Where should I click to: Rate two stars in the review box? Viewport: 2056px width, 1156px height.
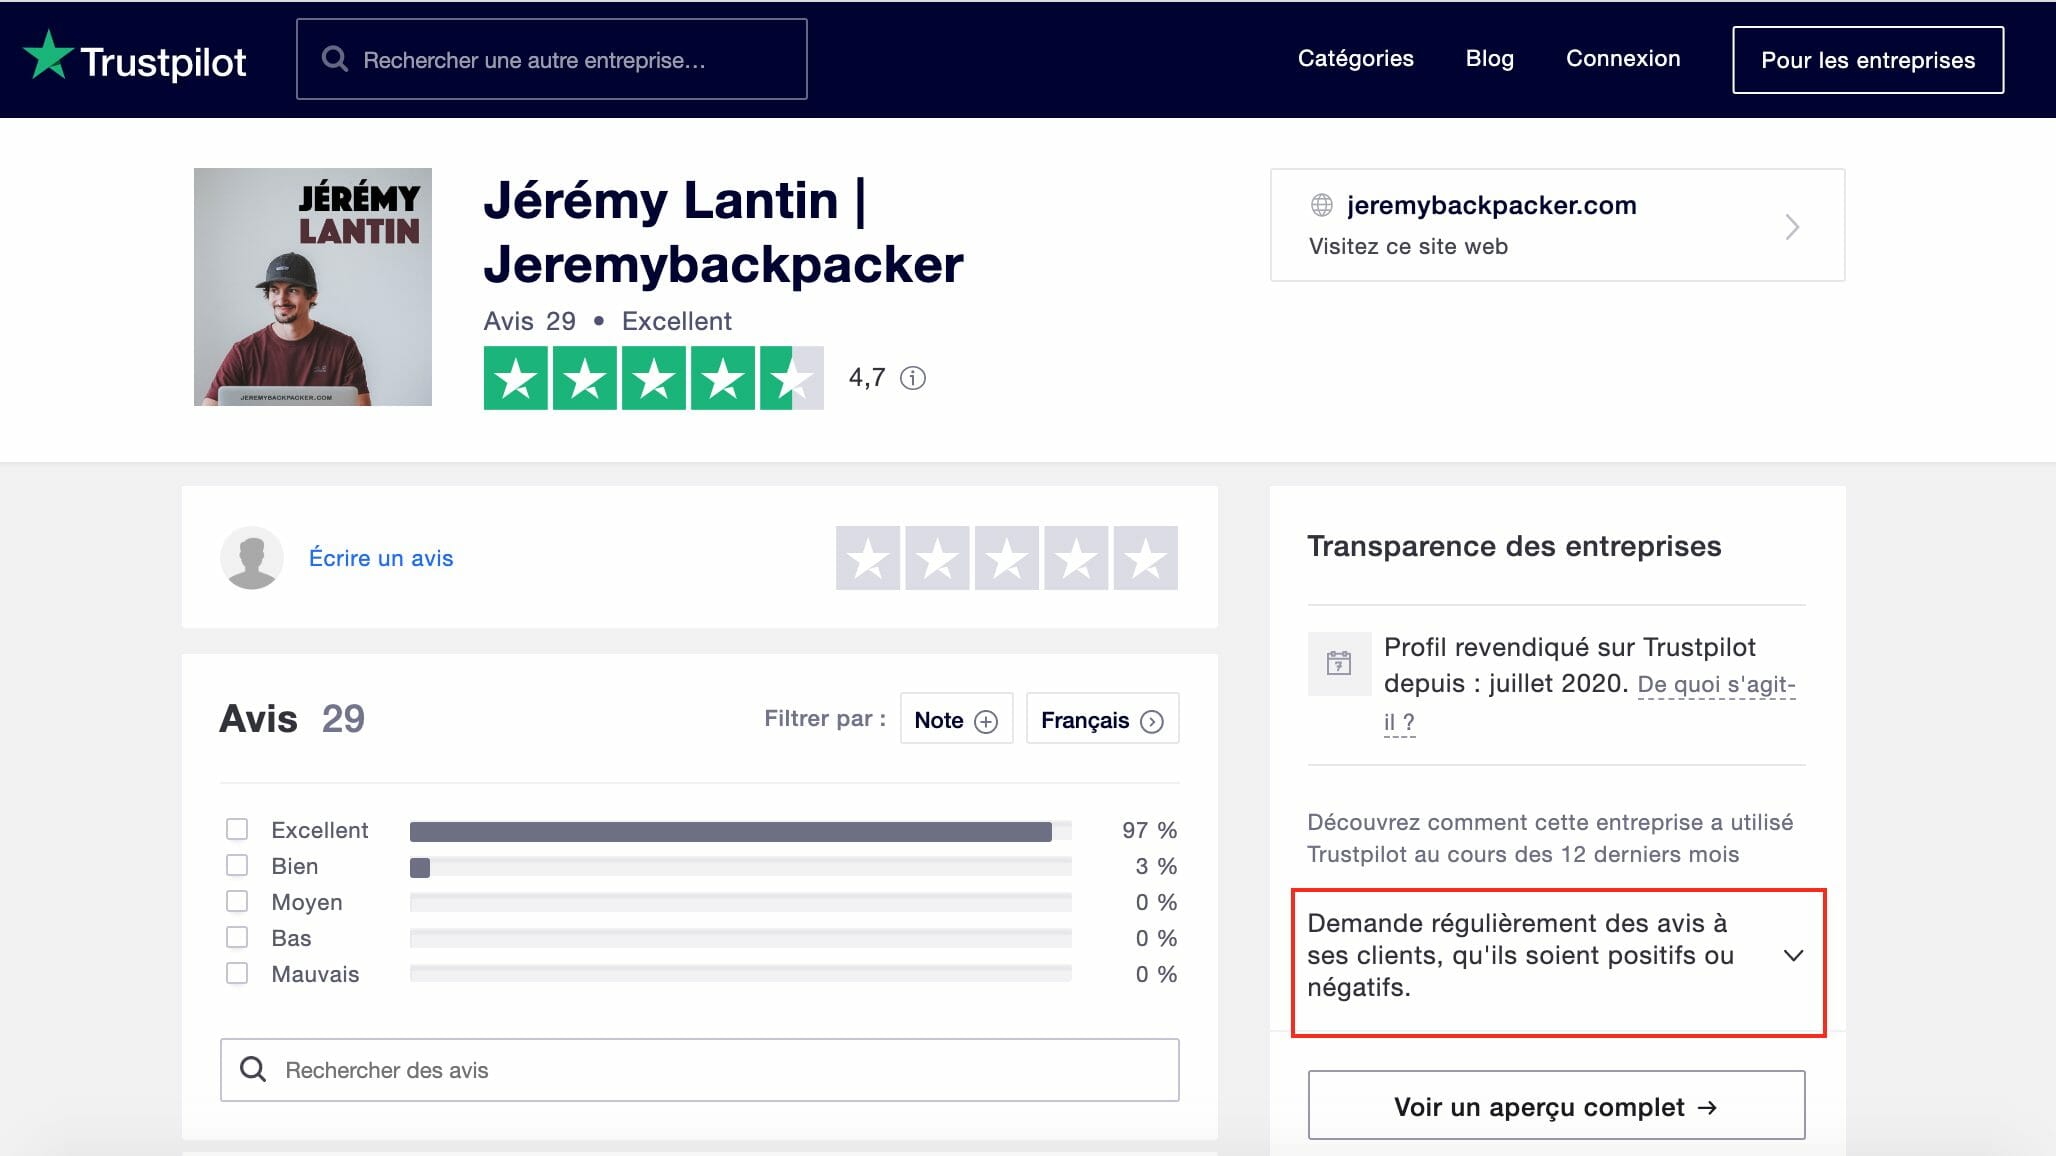pos(937,558)
